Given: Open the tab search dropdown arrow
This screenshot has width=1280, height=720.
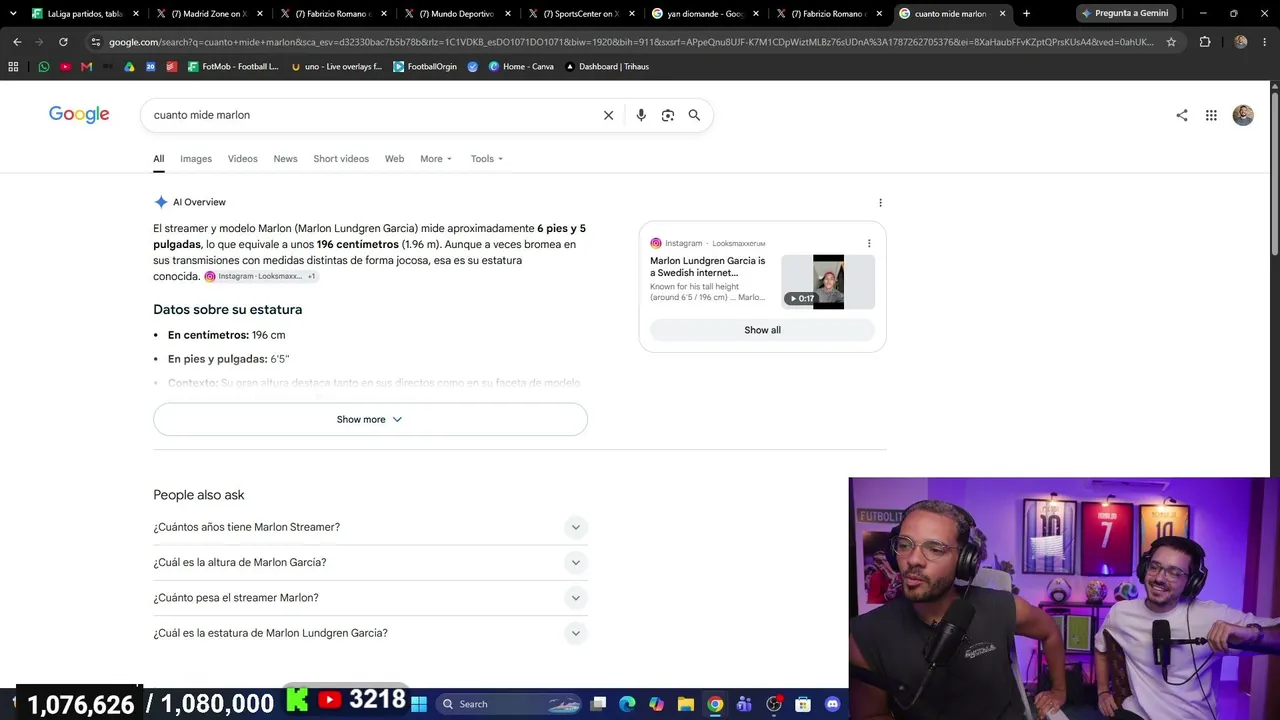Looking at the screenshot, I should (x=13, y=13).
